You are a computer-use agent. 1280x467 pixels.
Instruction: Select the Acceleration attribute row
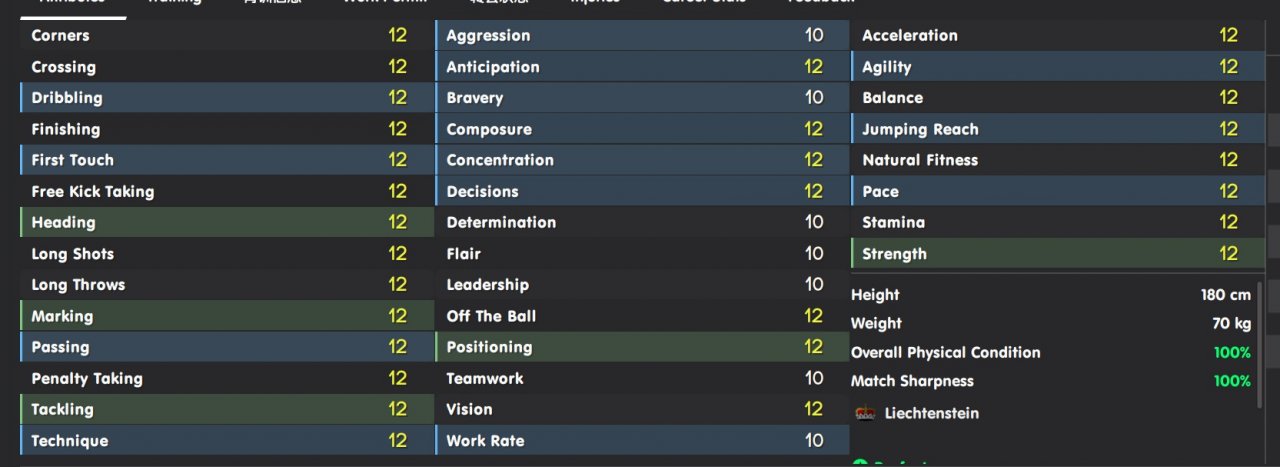click(x=1055, y=35)
